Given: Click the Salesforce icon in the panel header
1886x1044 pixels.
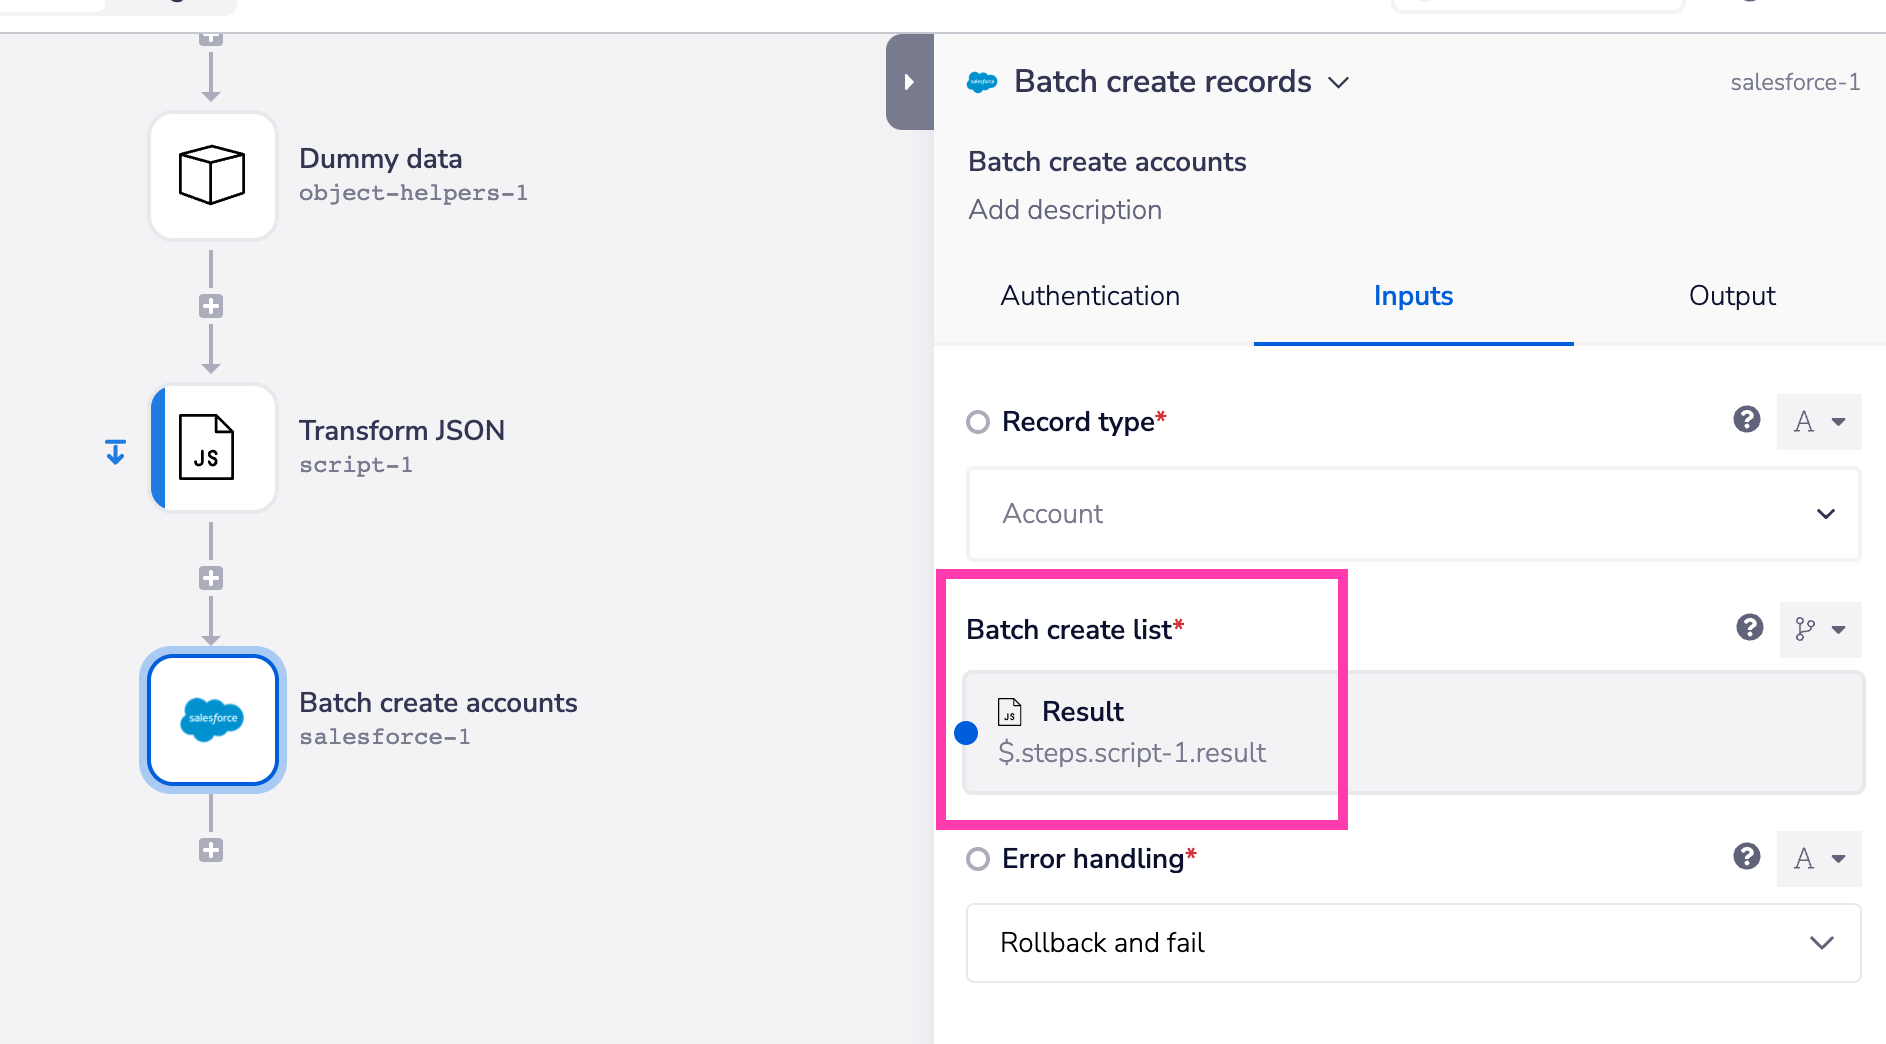Looking at the screenshot, I should tap(982, 82).
